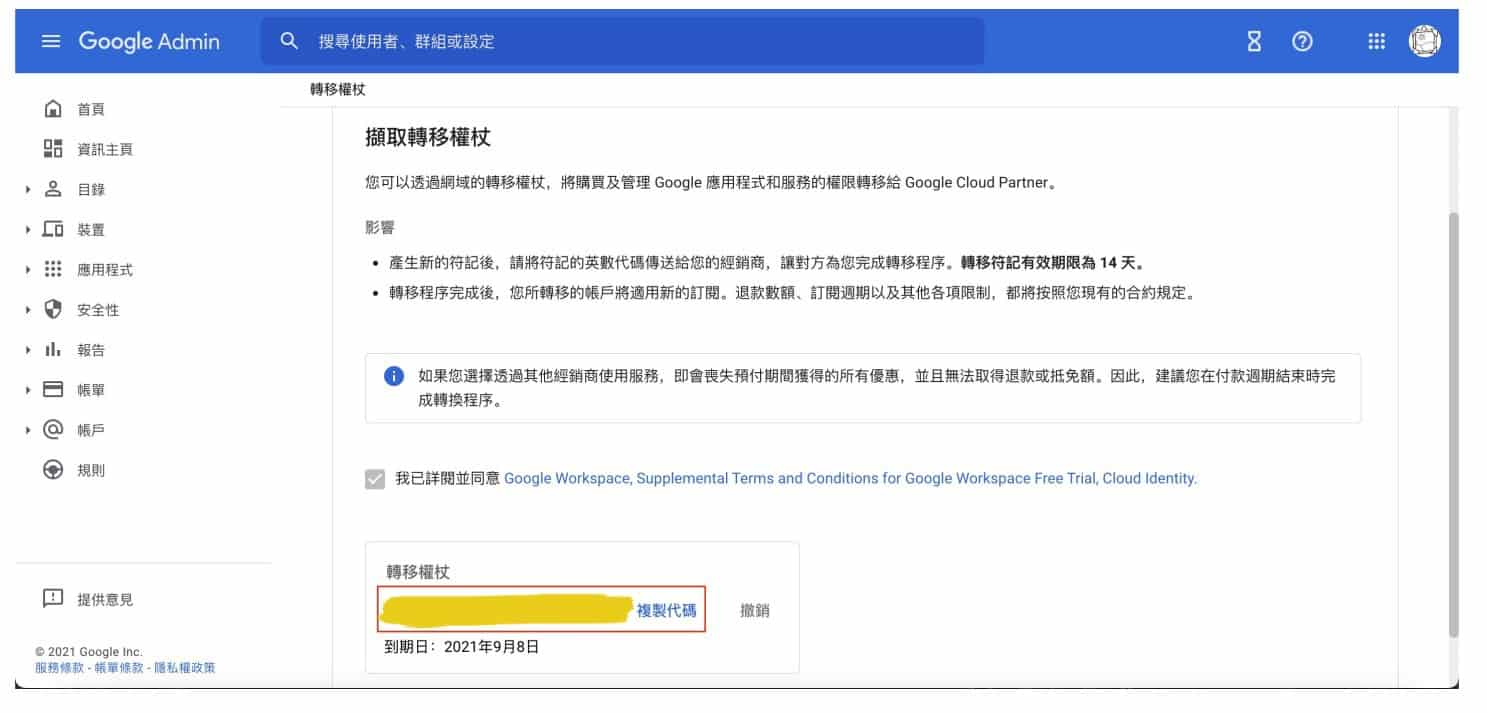Screen dimensions: 1487x713
Task: Click the 到期日：2021年9月8日 text
Action: click(x=462, y=646)
